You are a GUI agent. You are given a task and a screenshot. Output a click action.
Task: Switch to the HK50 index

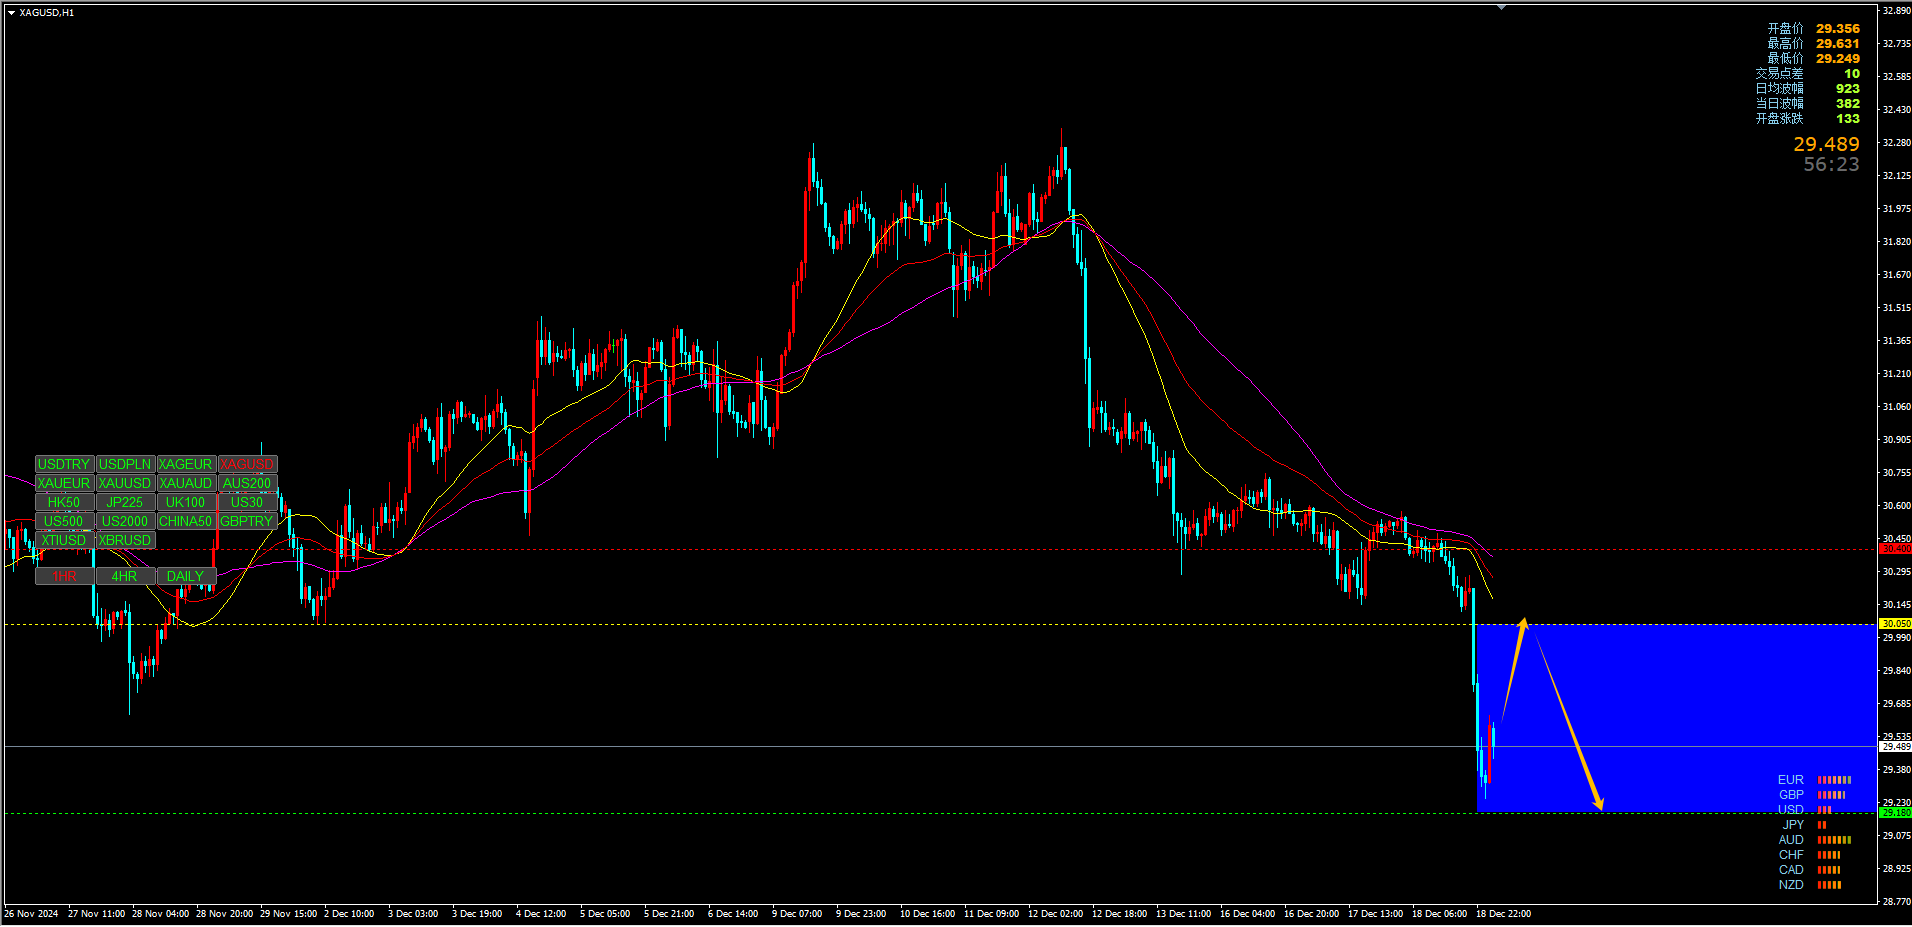click(64, 502)
